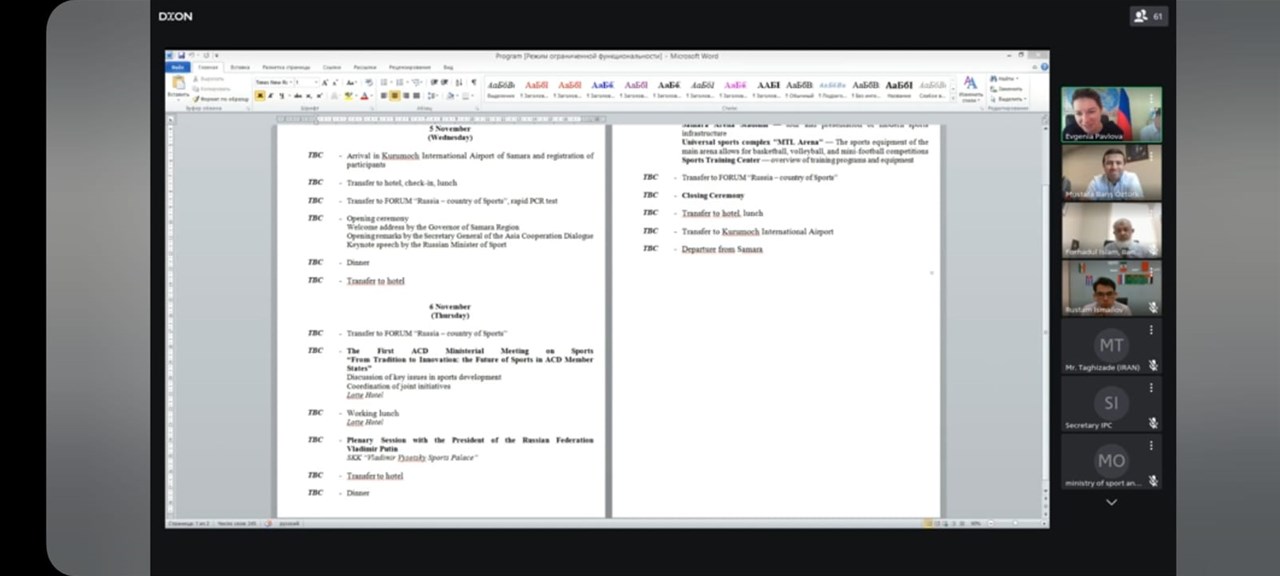
Task: Click the red font color swatch button
Action: [364, 96]
